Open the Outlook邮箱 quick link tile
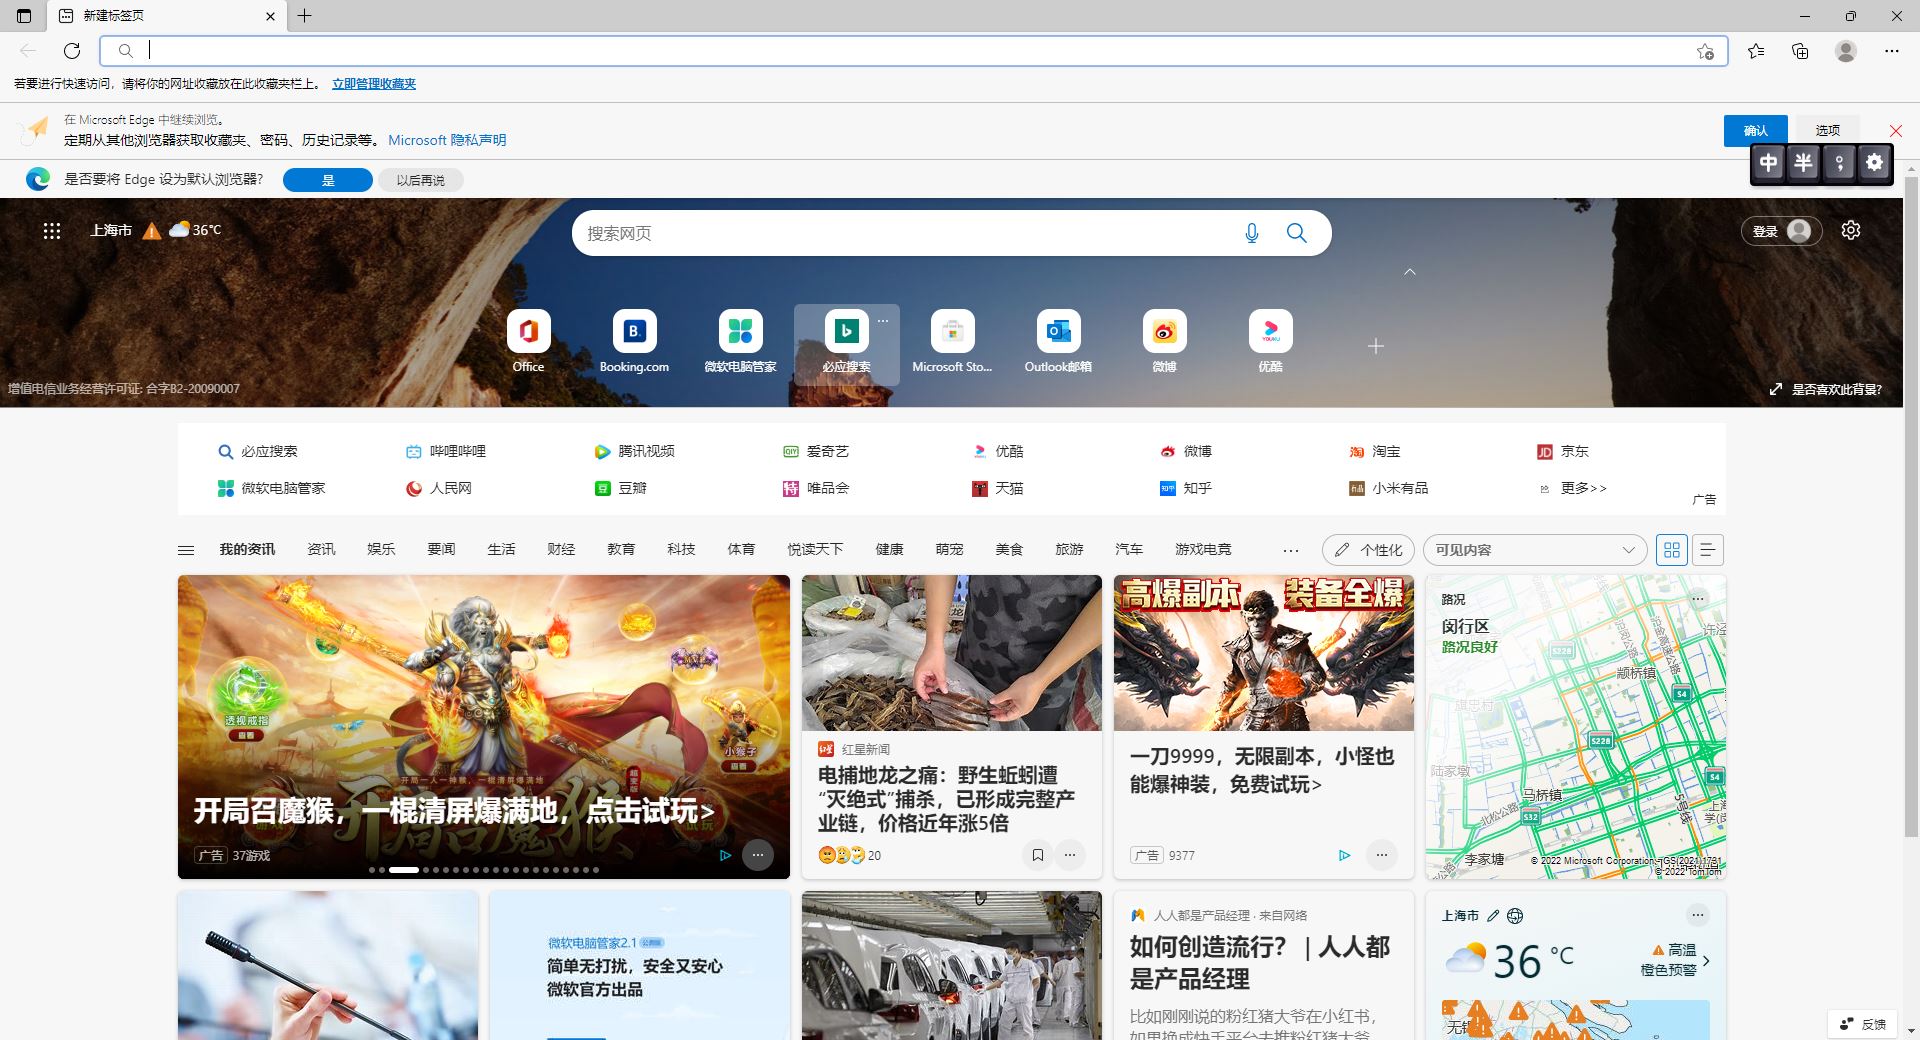The height and width of the screenshot is (1040, 1920). pos(1056,340)
